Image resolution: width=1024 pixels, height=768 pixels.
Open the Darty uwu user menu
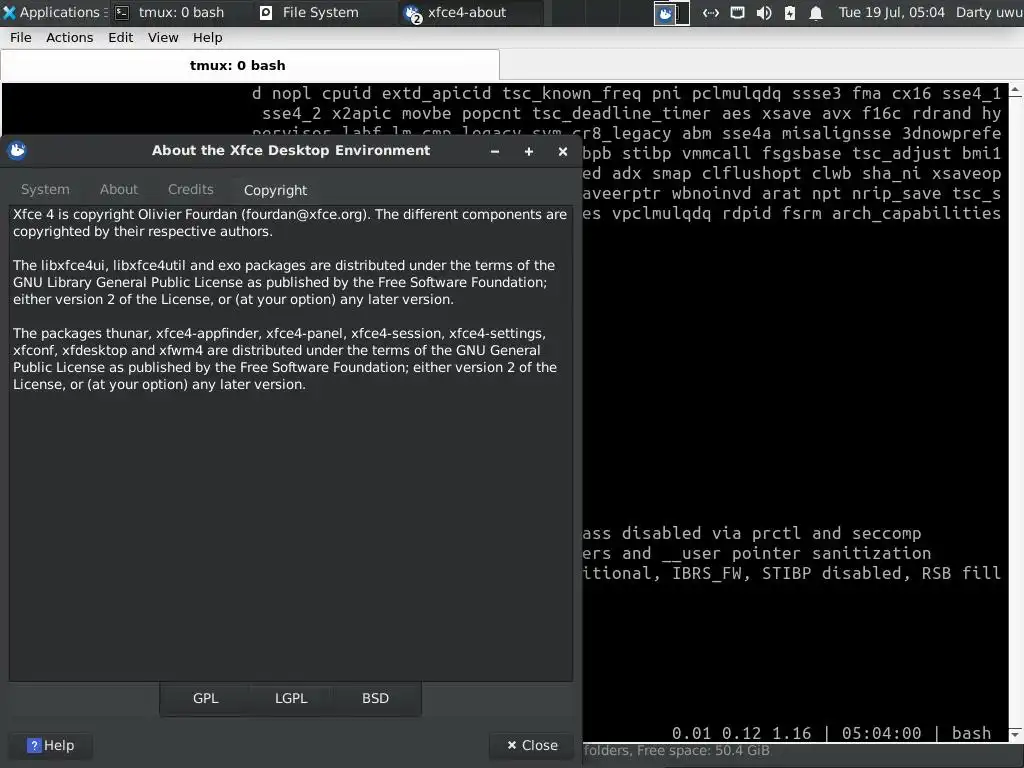tap(989, 12)
